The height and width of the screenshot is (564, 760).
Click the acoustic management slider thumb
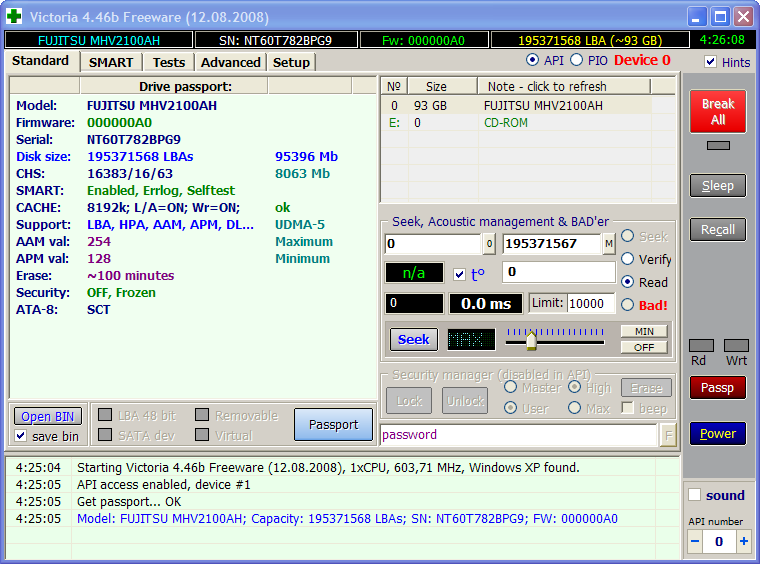pyautogui.click(x=531, y=340)
